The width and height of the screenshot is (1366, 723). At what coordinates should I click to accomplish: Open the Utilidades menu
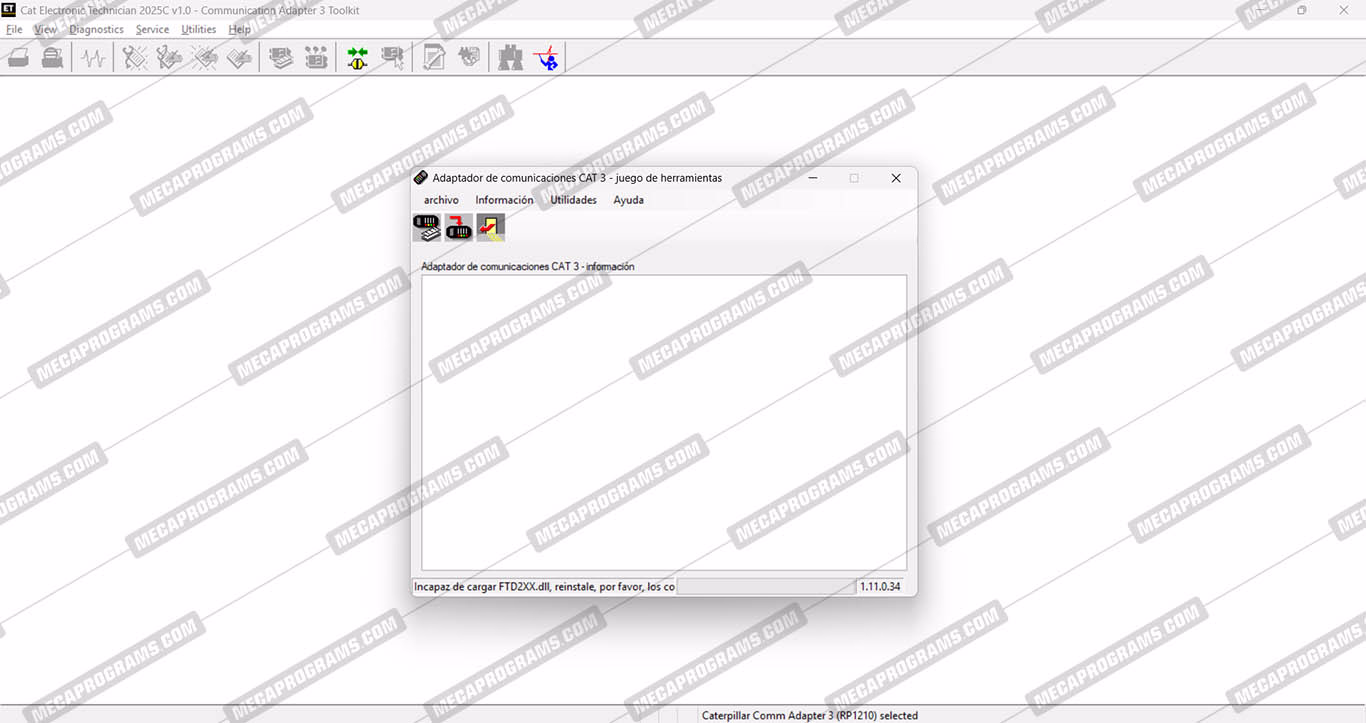click(x=573, y=200)
